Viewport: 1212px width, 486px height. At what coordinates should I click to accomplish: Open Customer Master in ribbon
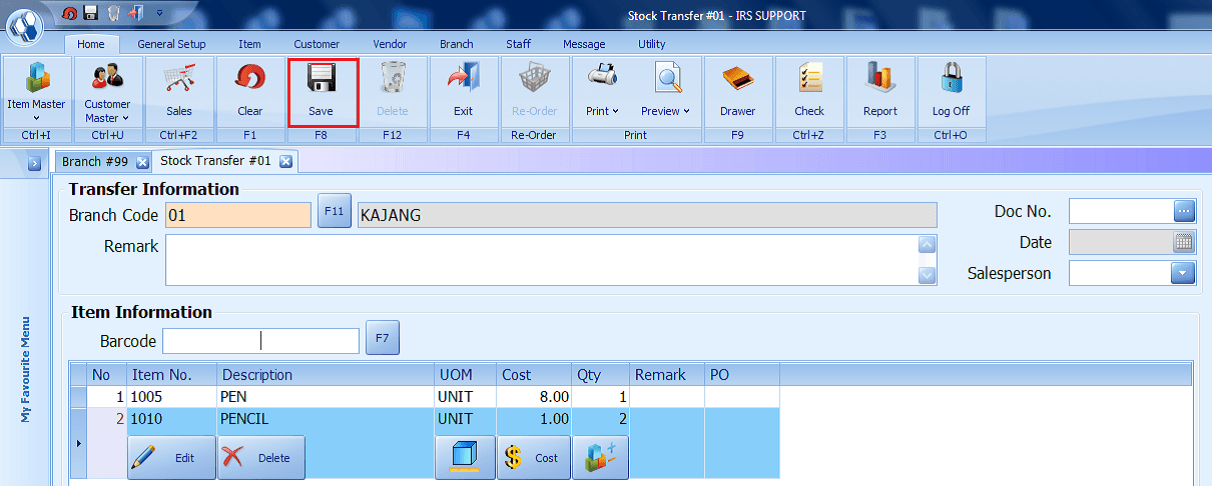tap(107, 91)
